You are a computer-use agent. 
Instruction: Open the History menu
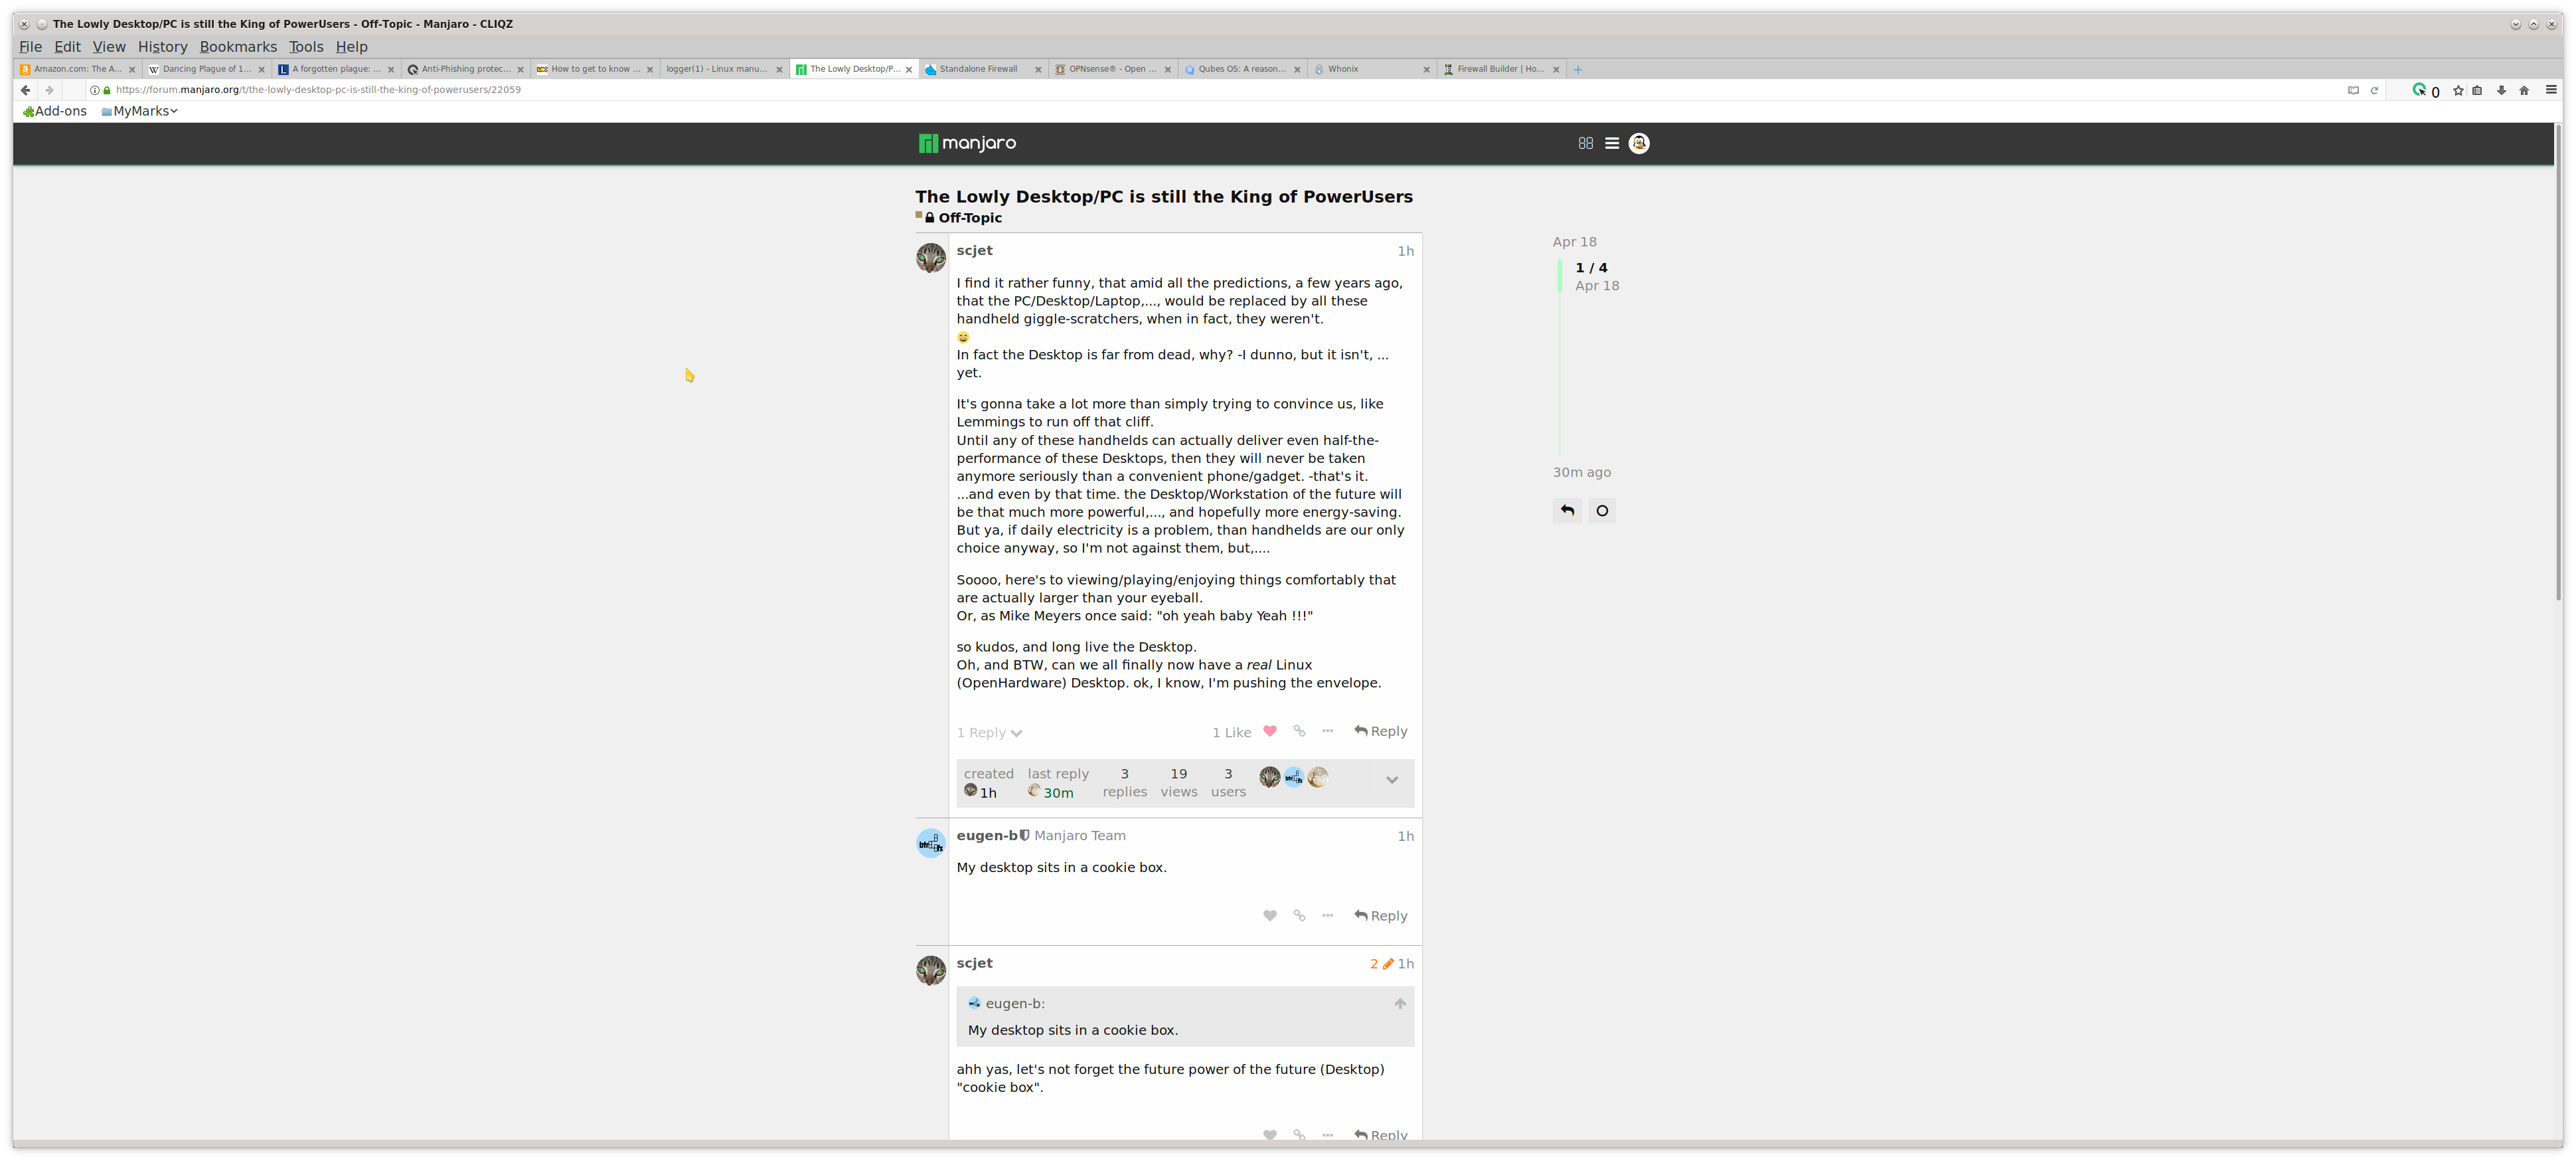[162, 47]
